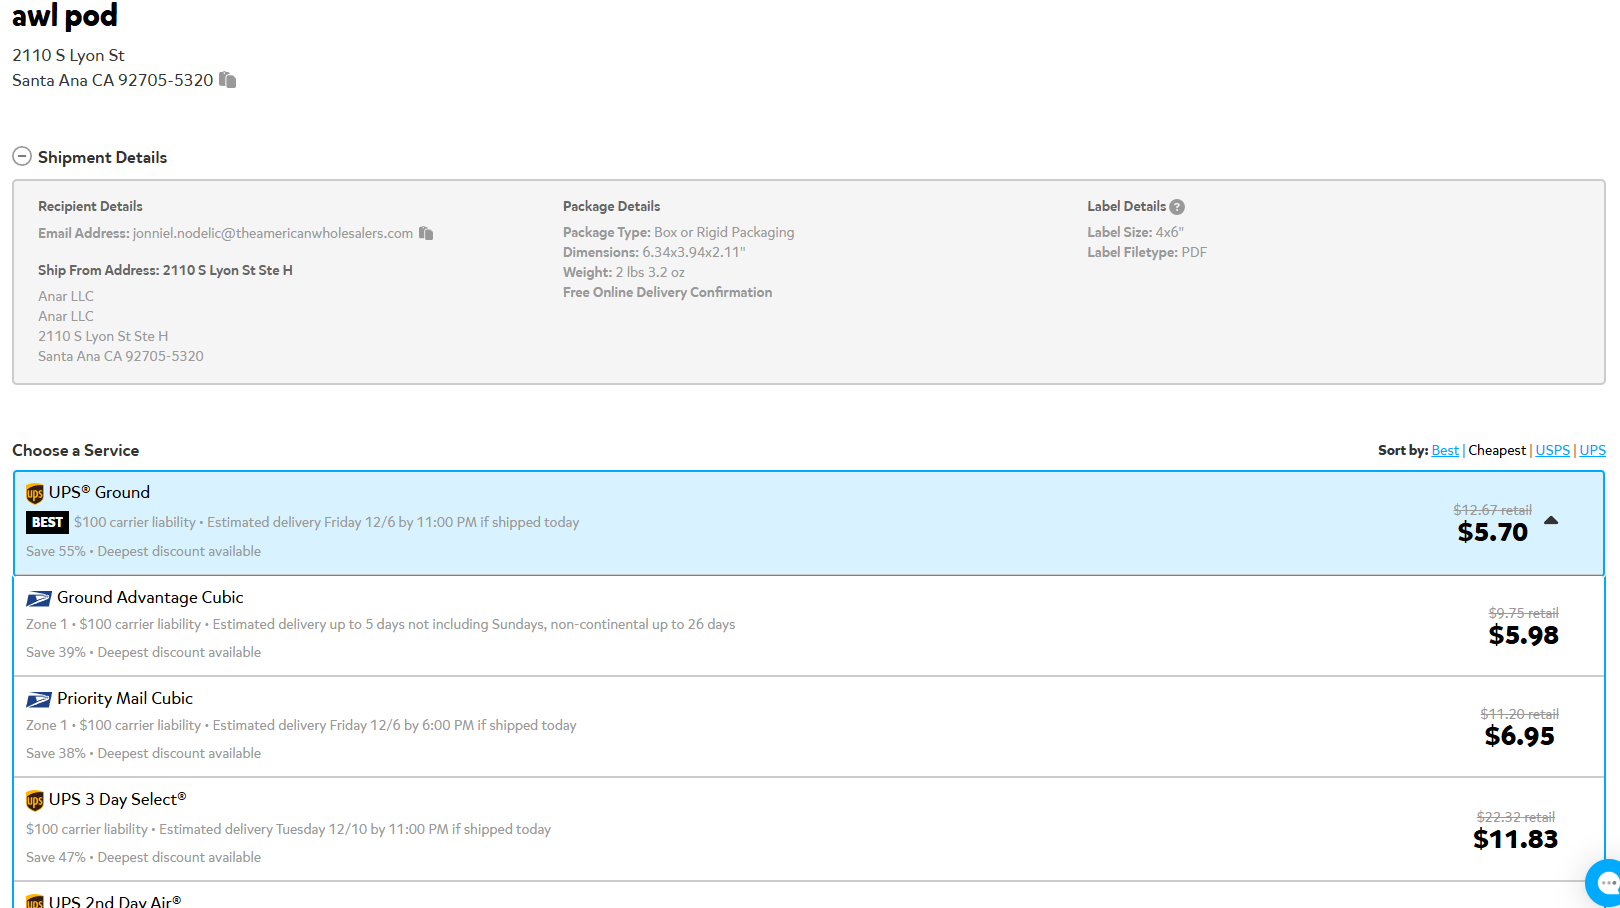Click the $22.32 retail strikethrough price

coord(1515,817)
